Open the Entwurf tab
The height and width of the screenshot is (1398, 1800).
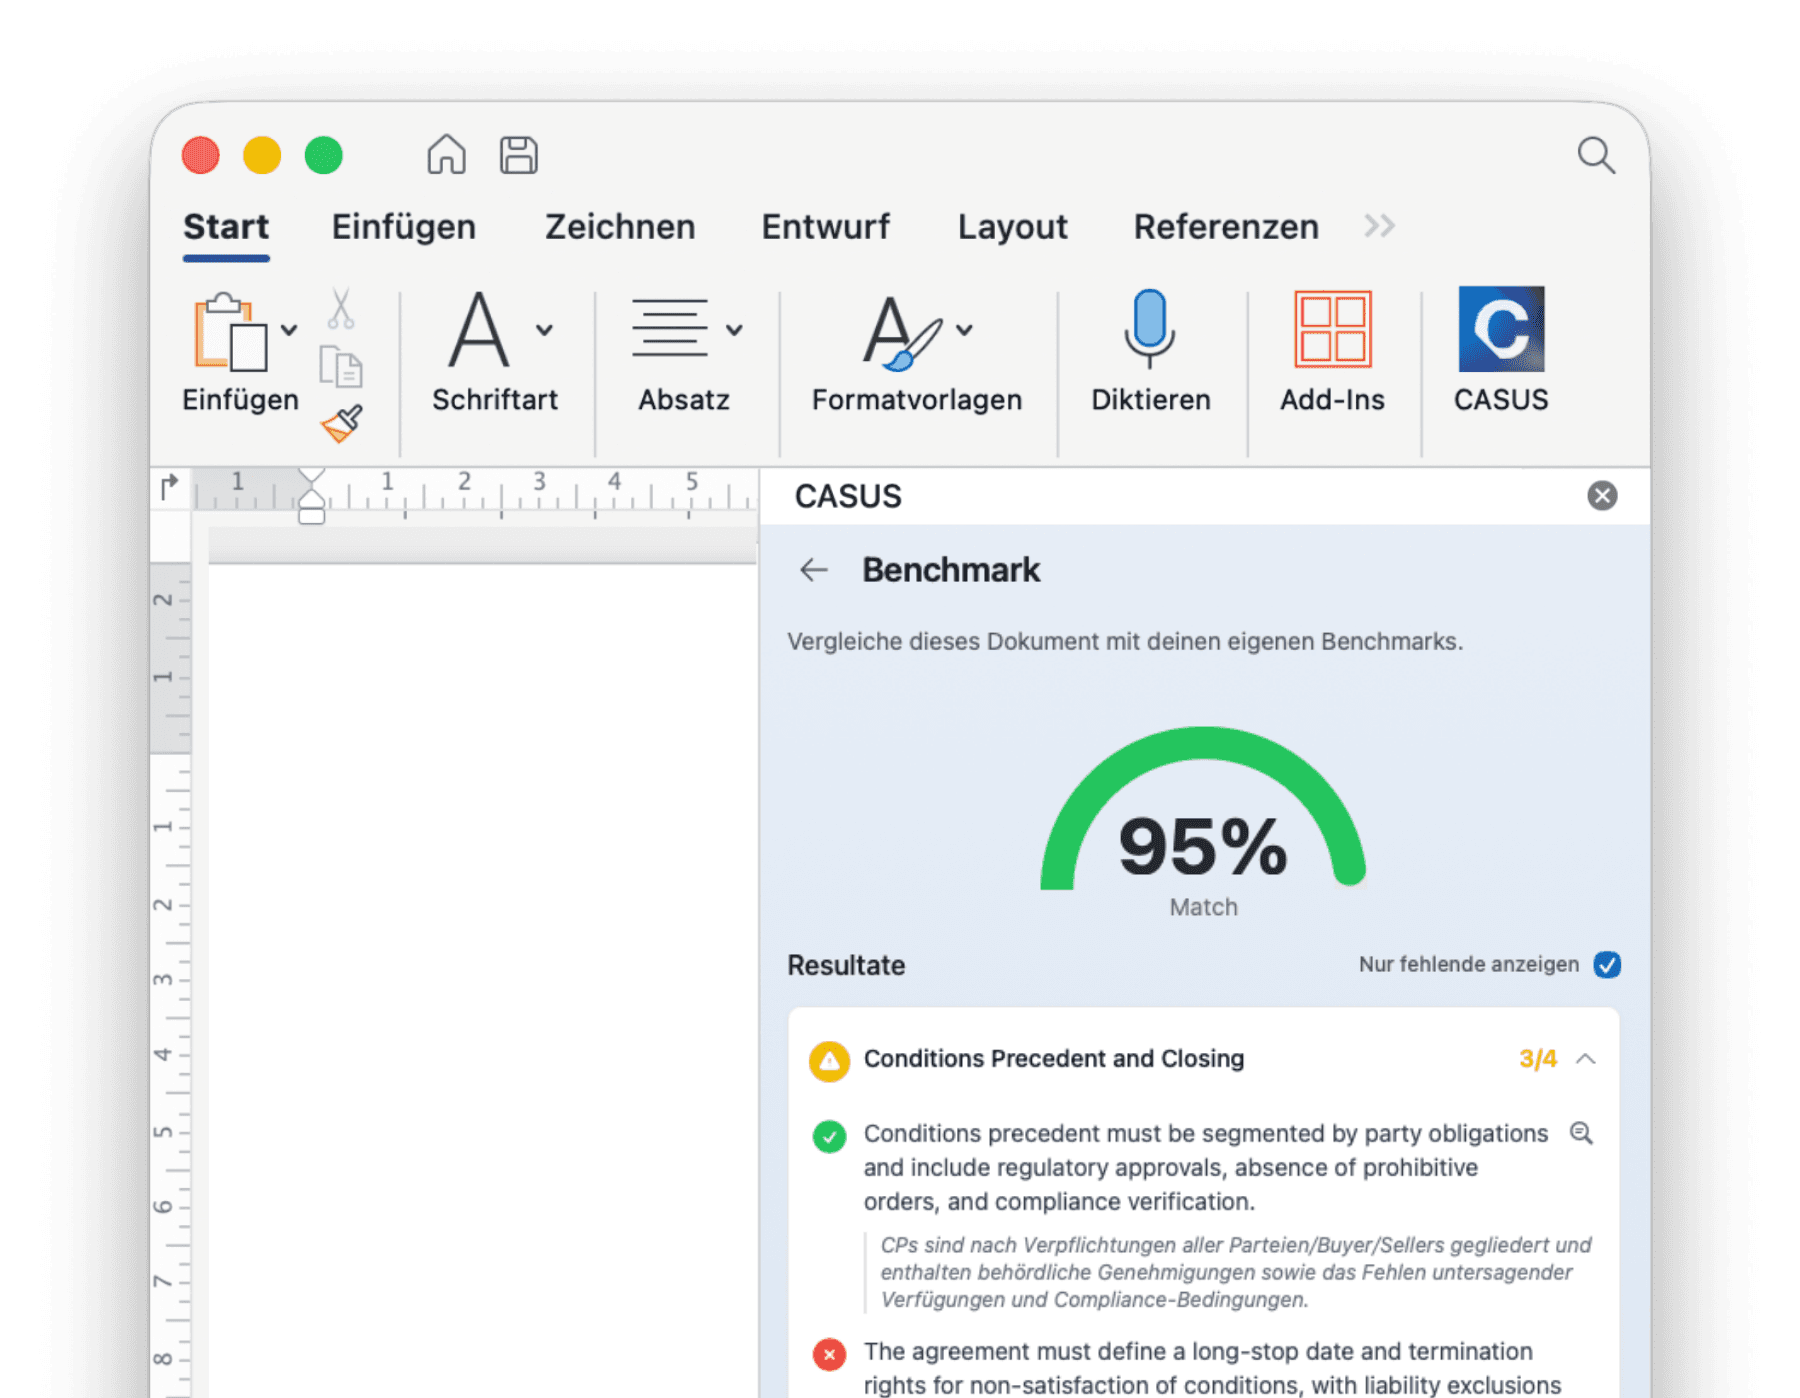pyautogui.click(x=825, y=227)
